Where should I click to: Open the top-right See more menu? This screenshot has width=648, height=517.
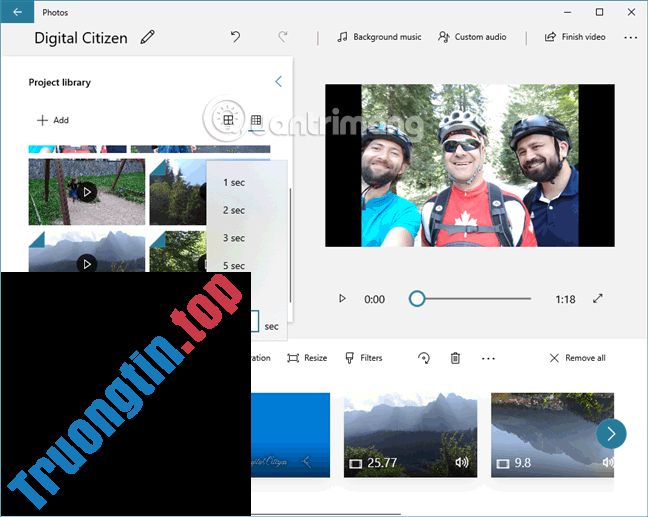click(x=630, y=38)
